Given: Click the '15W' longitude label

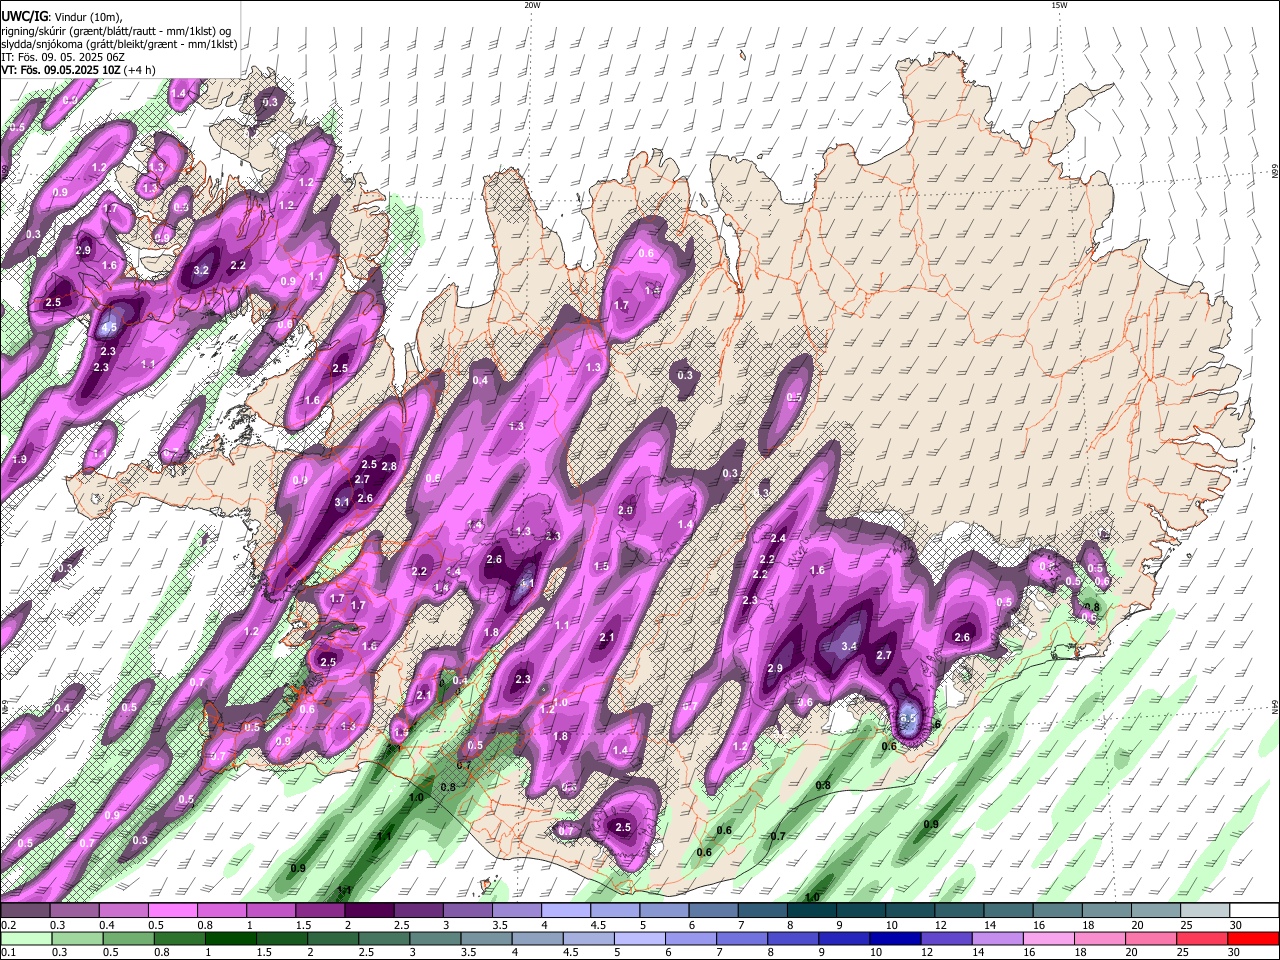Looking at the screenshot, I should (1059, 5).
